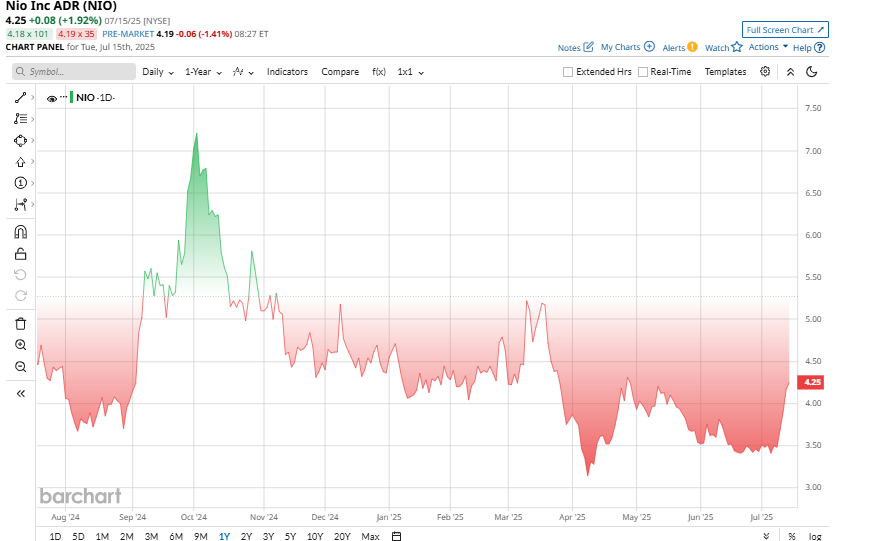
Task: Select the shapes drawing tool
Action: pyautogui.click(x=20, y=140)
